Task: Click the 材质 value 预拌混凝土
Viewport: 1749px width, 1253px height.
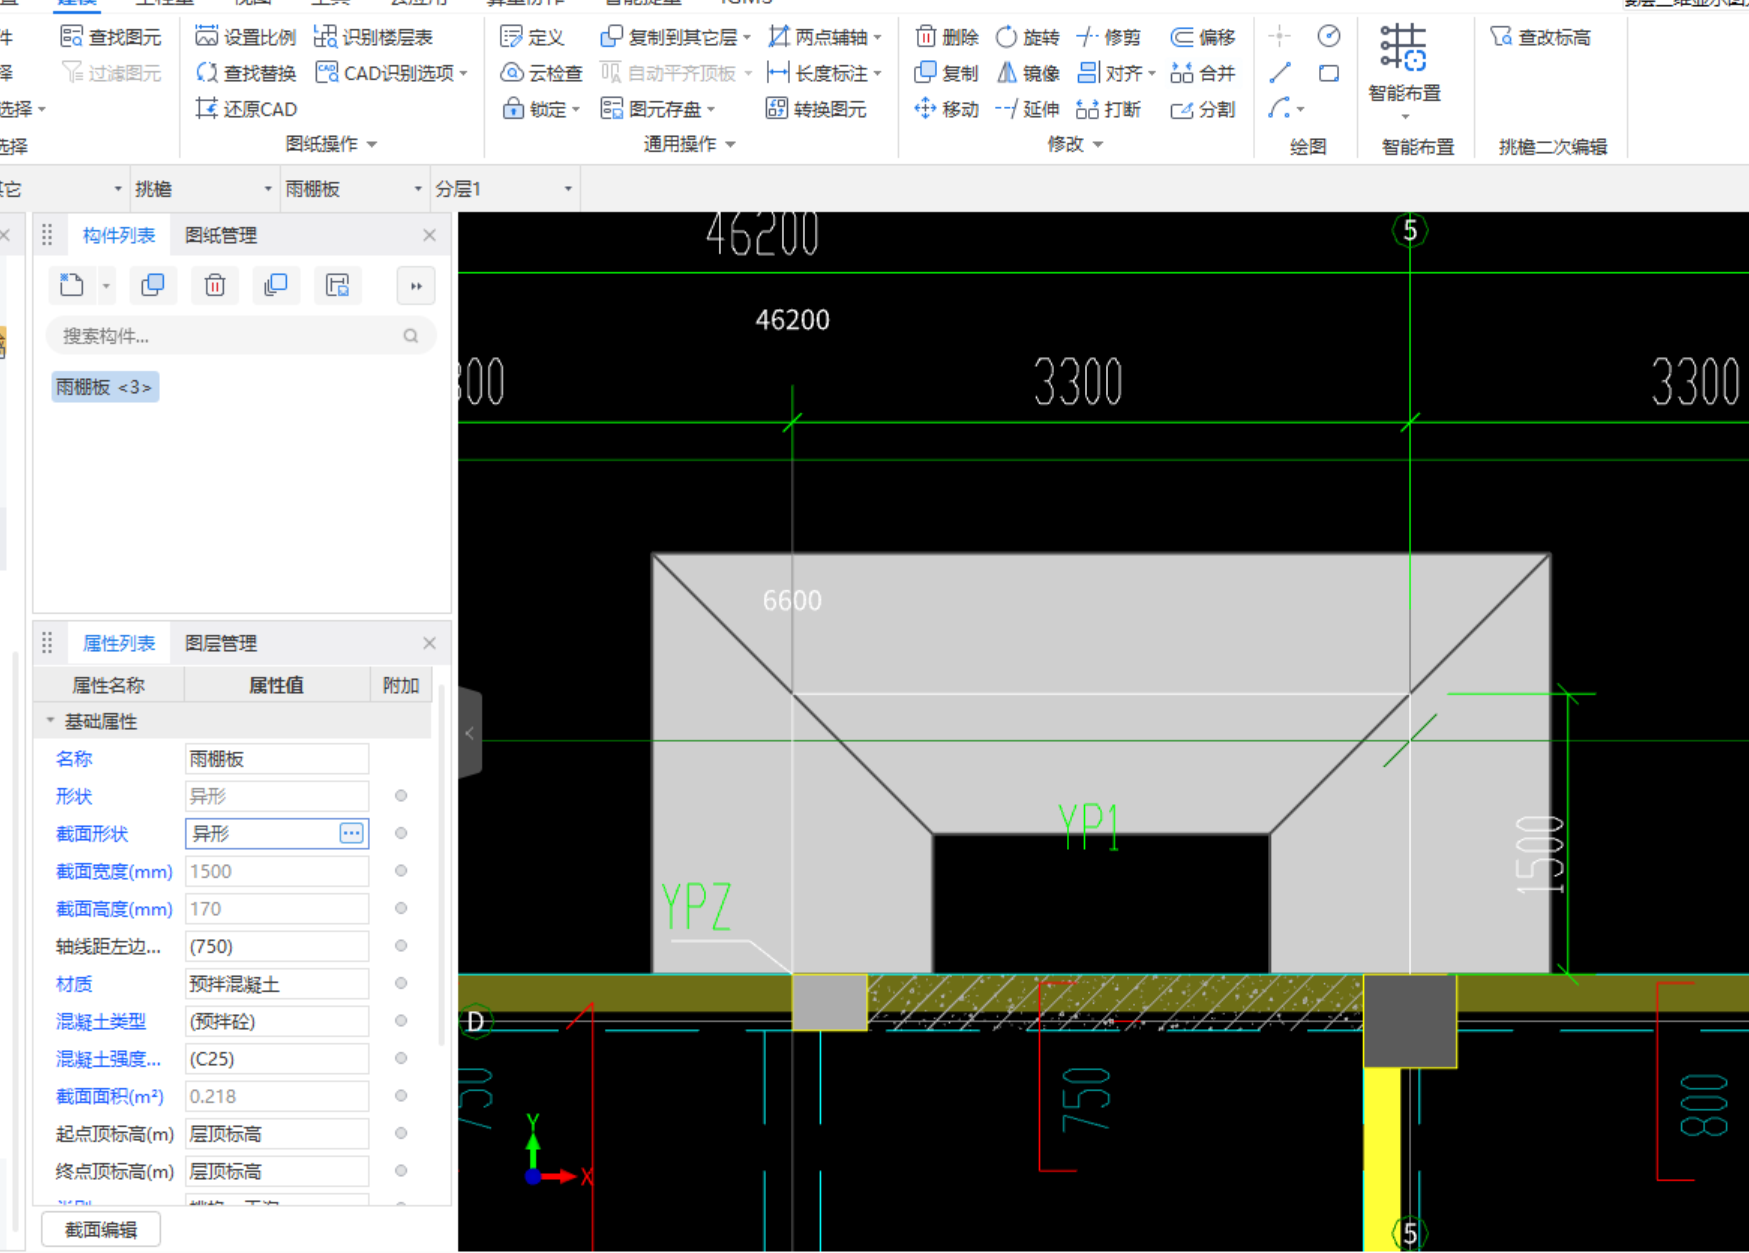Action: 277,984
